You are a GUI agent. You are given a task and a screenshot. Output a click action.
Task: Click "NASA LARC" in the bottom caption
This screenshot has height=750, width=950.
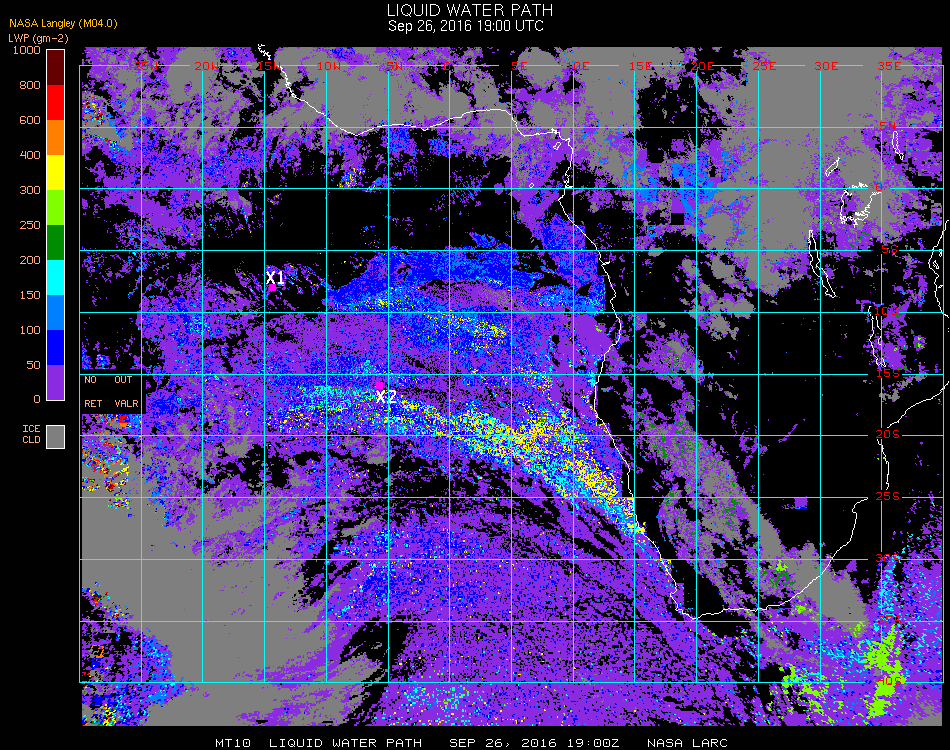[x=687, y=743]
